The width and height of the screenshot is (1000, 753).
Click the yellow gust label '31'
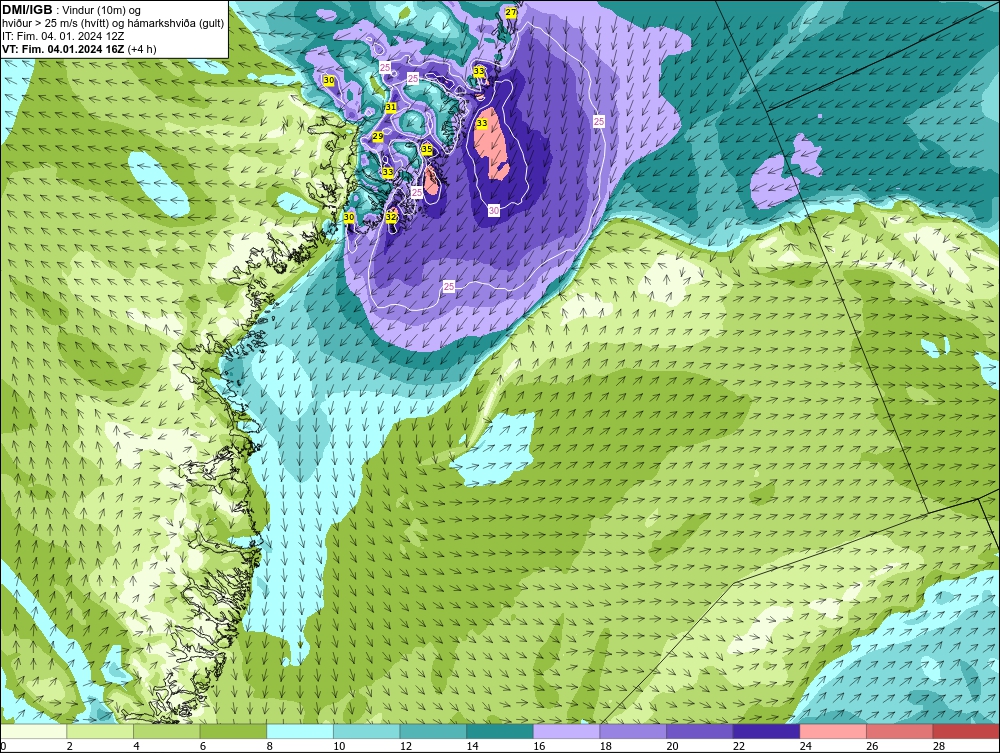391,107
